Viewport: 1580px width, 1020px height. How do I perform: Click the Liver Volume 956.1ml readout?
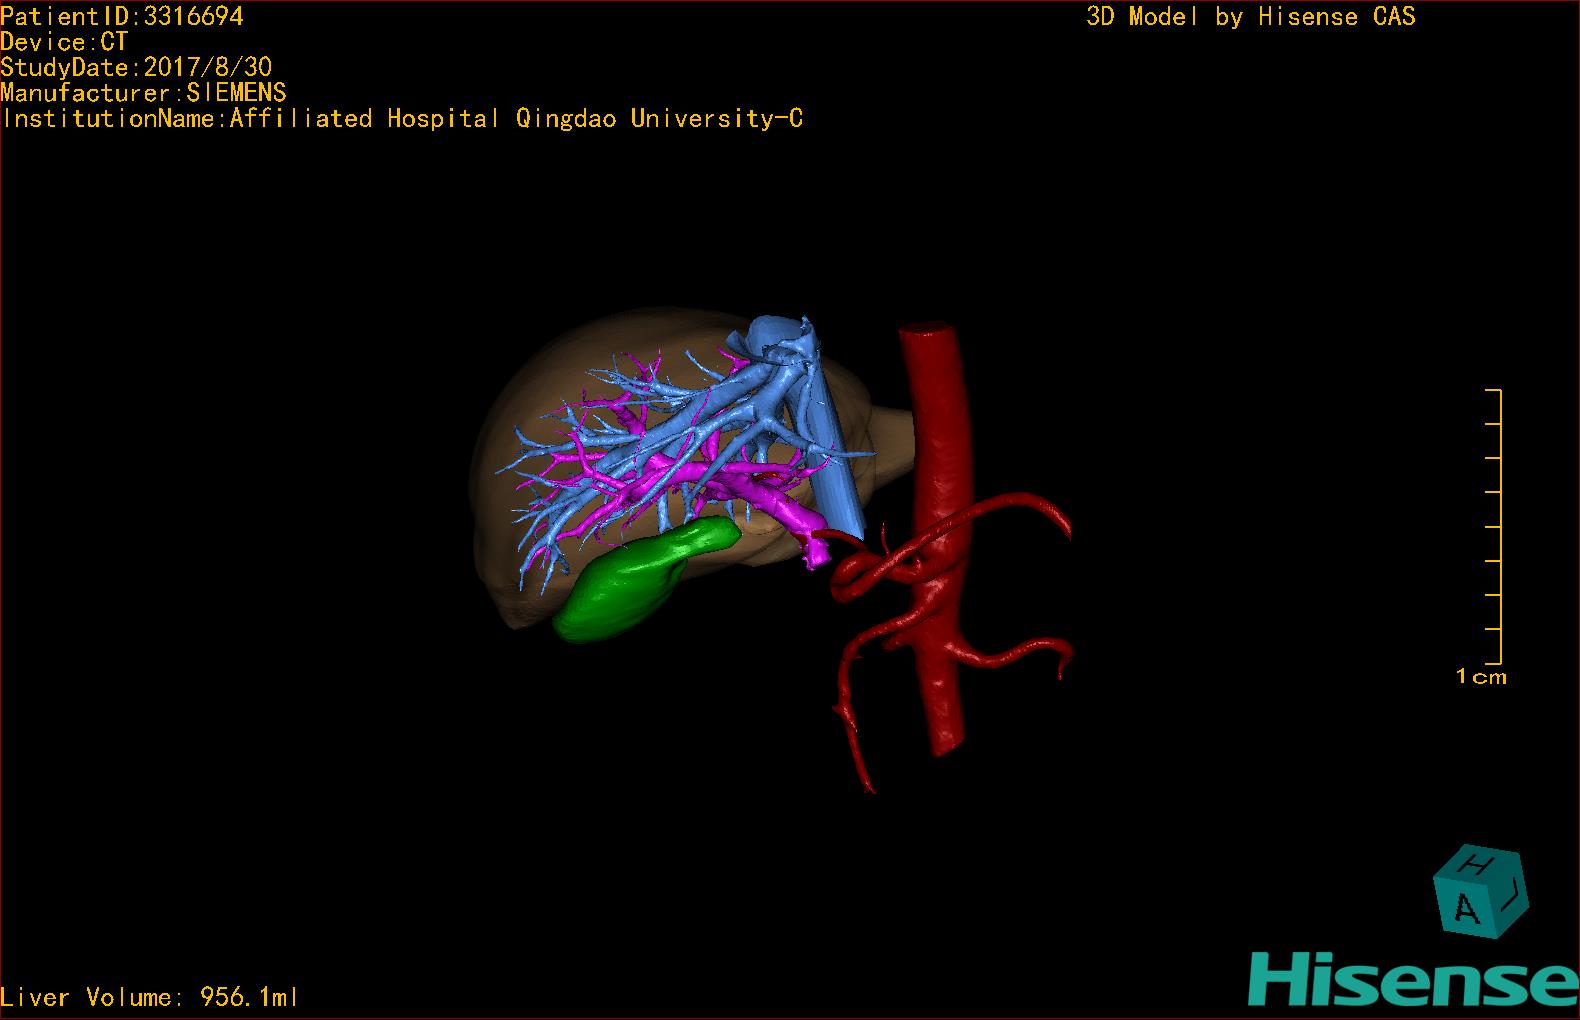pyautogui.click(x=150, y=997)
